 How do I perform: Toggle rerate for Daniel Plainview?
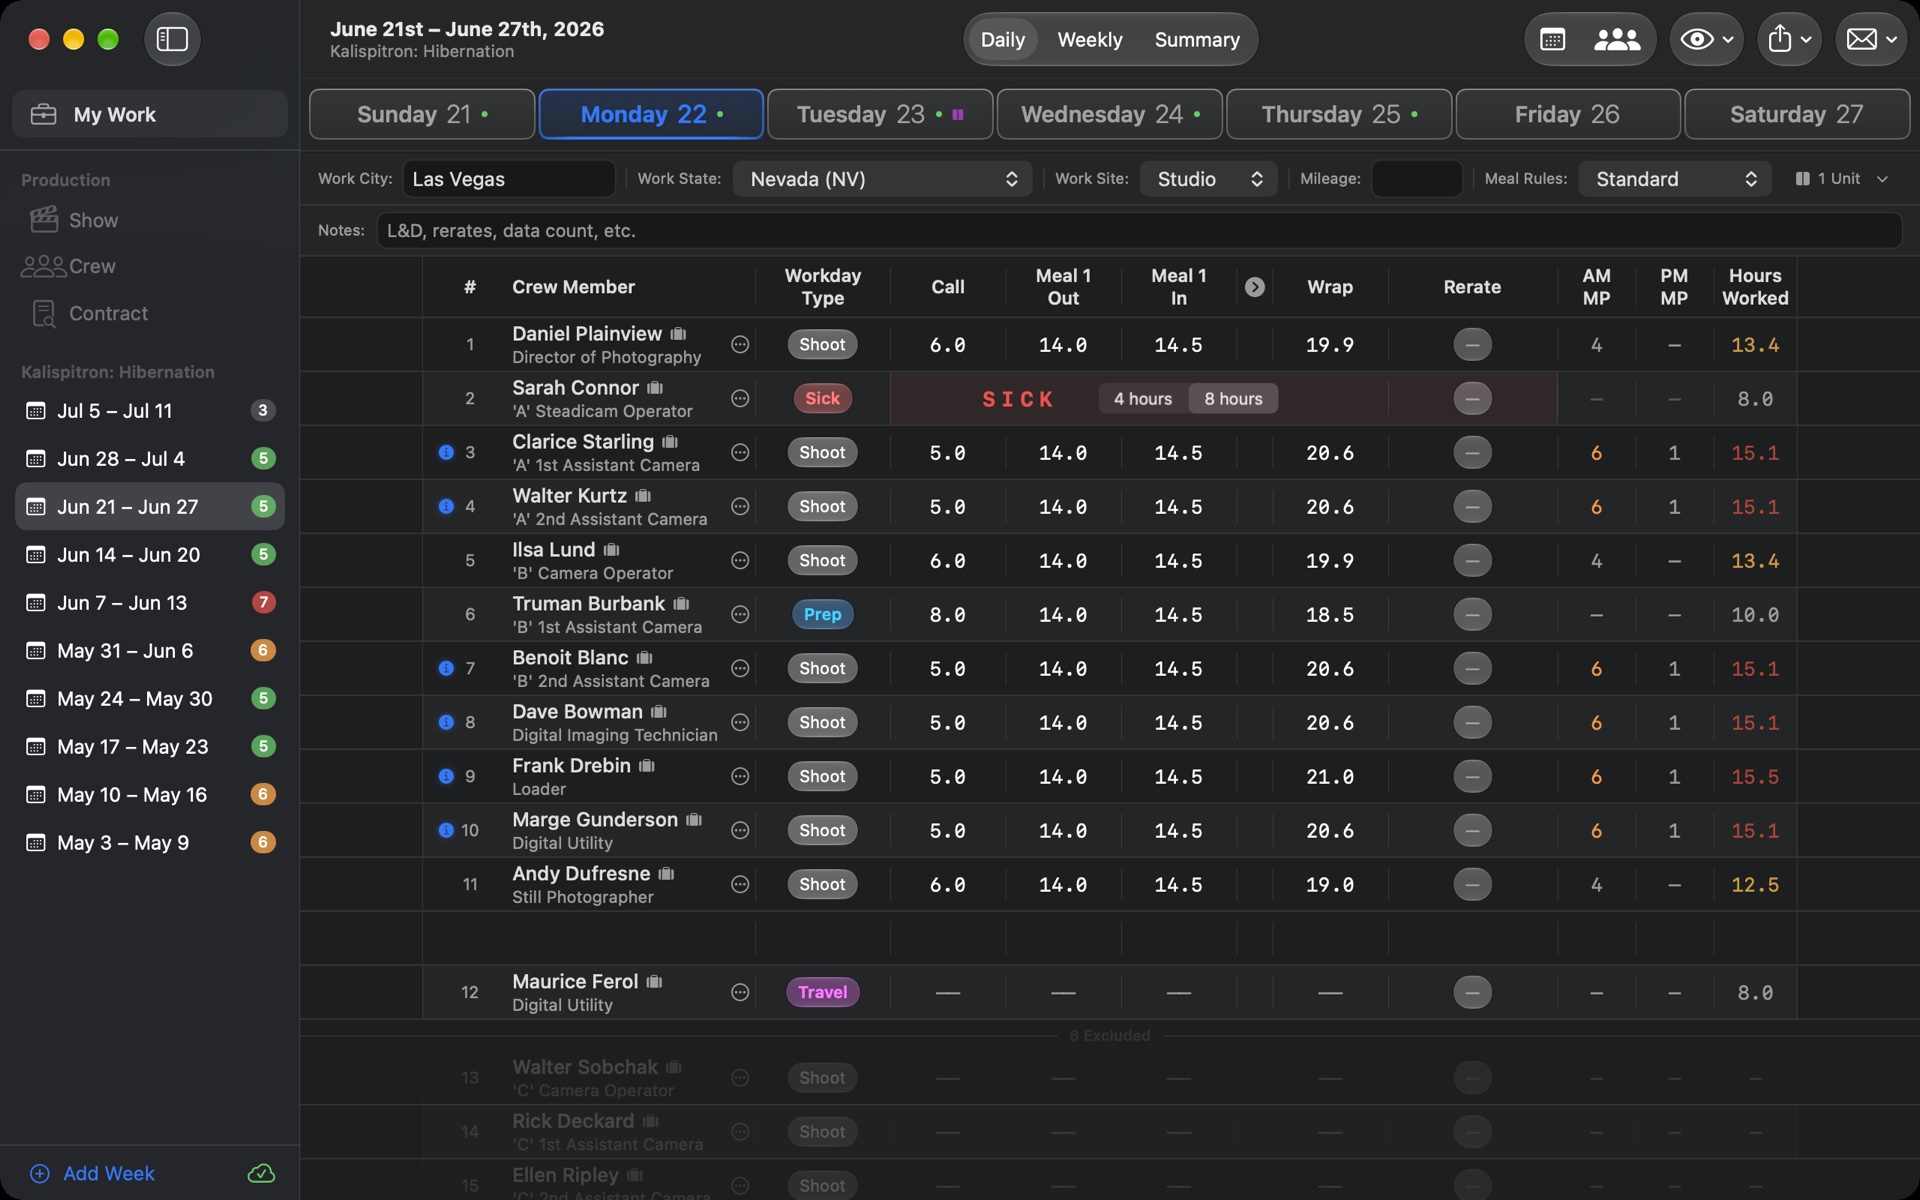click(1472, 344)
